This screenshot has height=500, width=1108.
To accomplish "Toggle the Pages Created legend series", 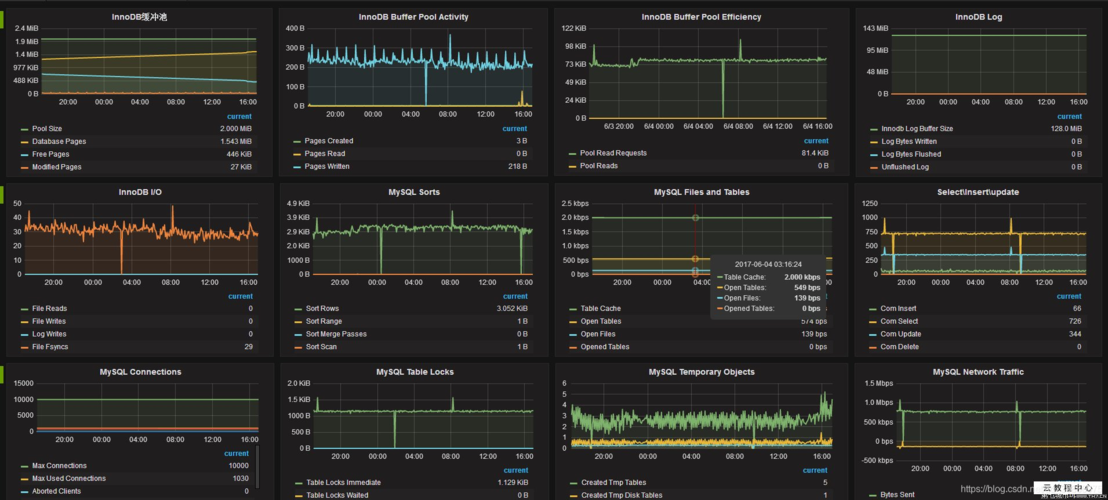I will pyautogui.click(x=329, y=141).
